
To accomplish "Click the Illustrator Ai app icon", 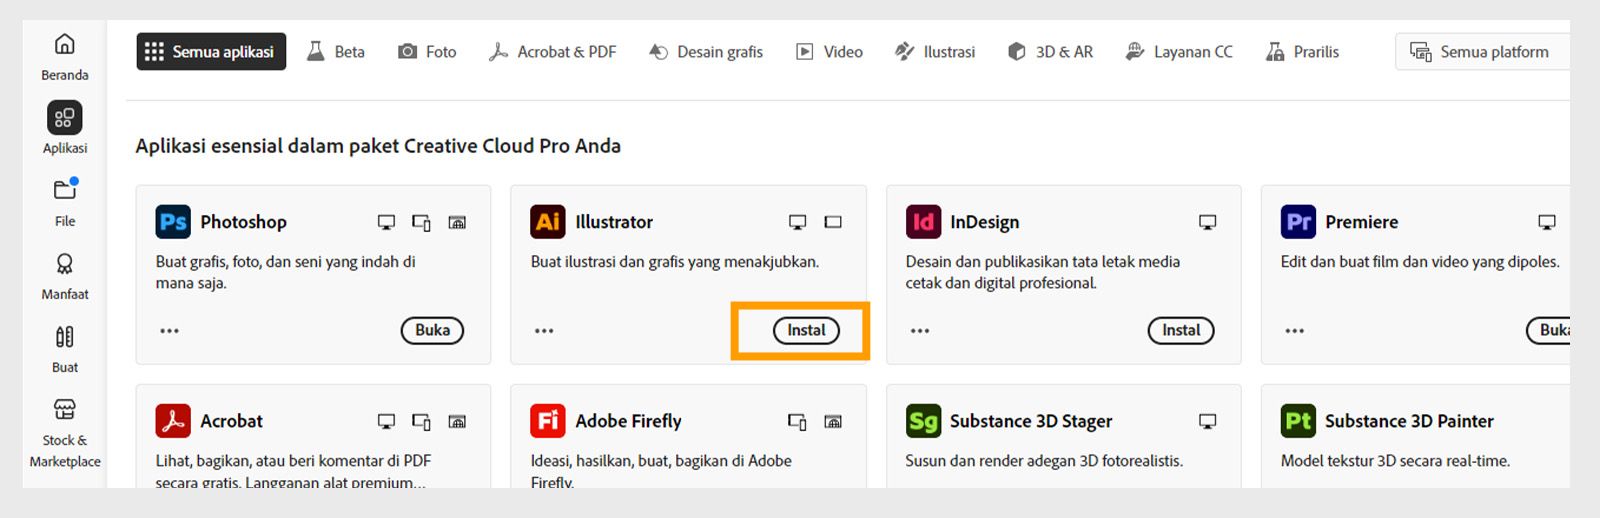I will (548, 222).
